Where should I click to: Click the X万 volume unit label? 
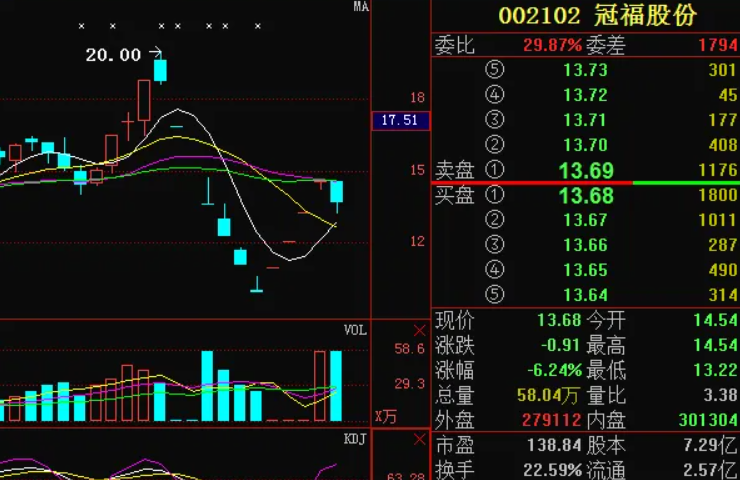tap(386, 417)
